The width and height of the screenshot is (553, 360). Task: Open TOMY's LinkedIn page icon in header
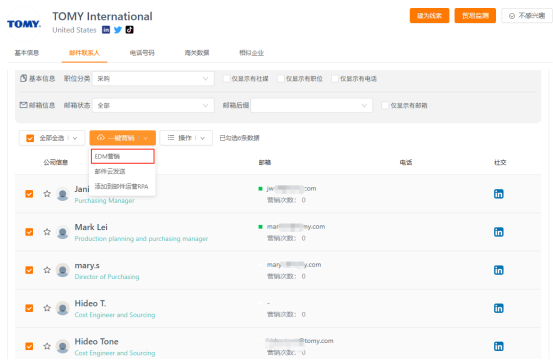point(106,30)
